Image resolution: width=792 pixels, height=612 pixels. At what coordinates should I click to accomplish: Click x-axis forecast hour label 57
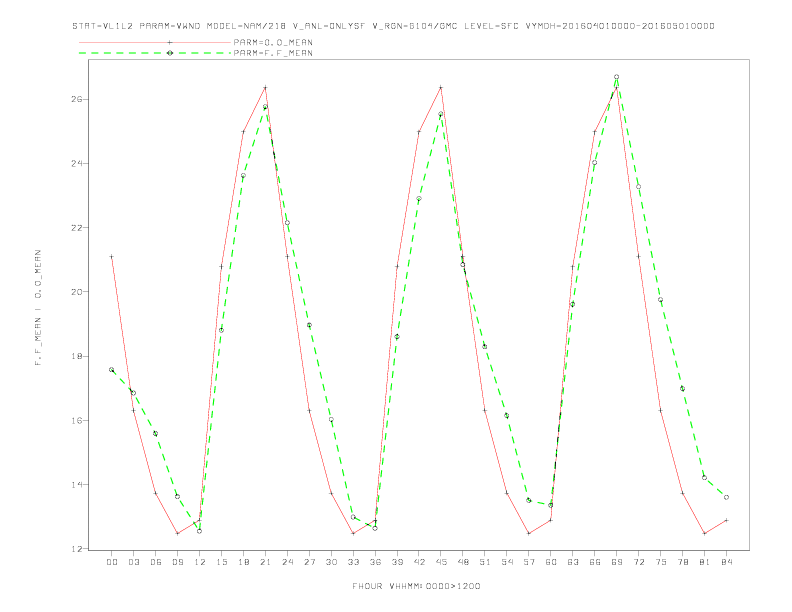point(529,562)
